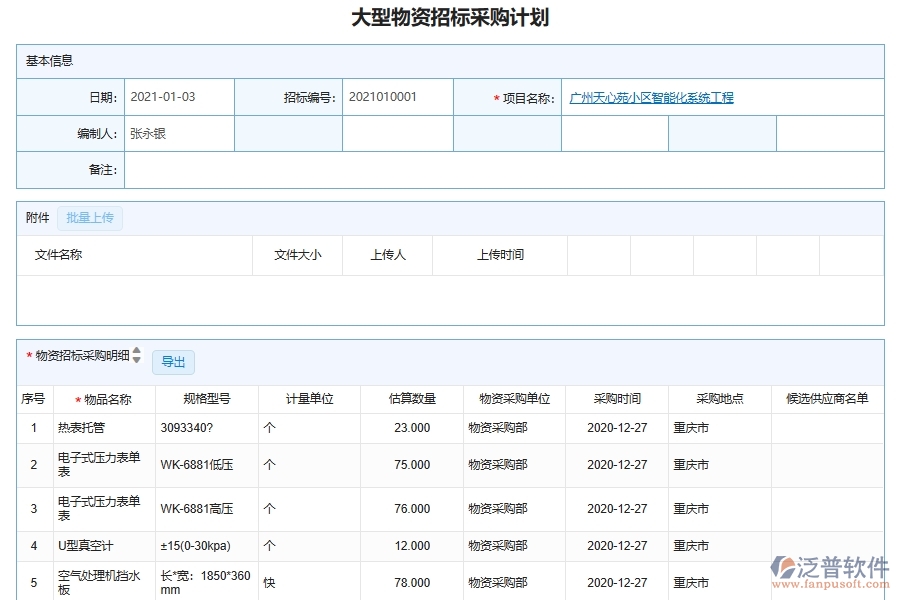This screenshot has width=900, height=600.
Task: Click the 采购时间 column header
Action: coord(617,398)
